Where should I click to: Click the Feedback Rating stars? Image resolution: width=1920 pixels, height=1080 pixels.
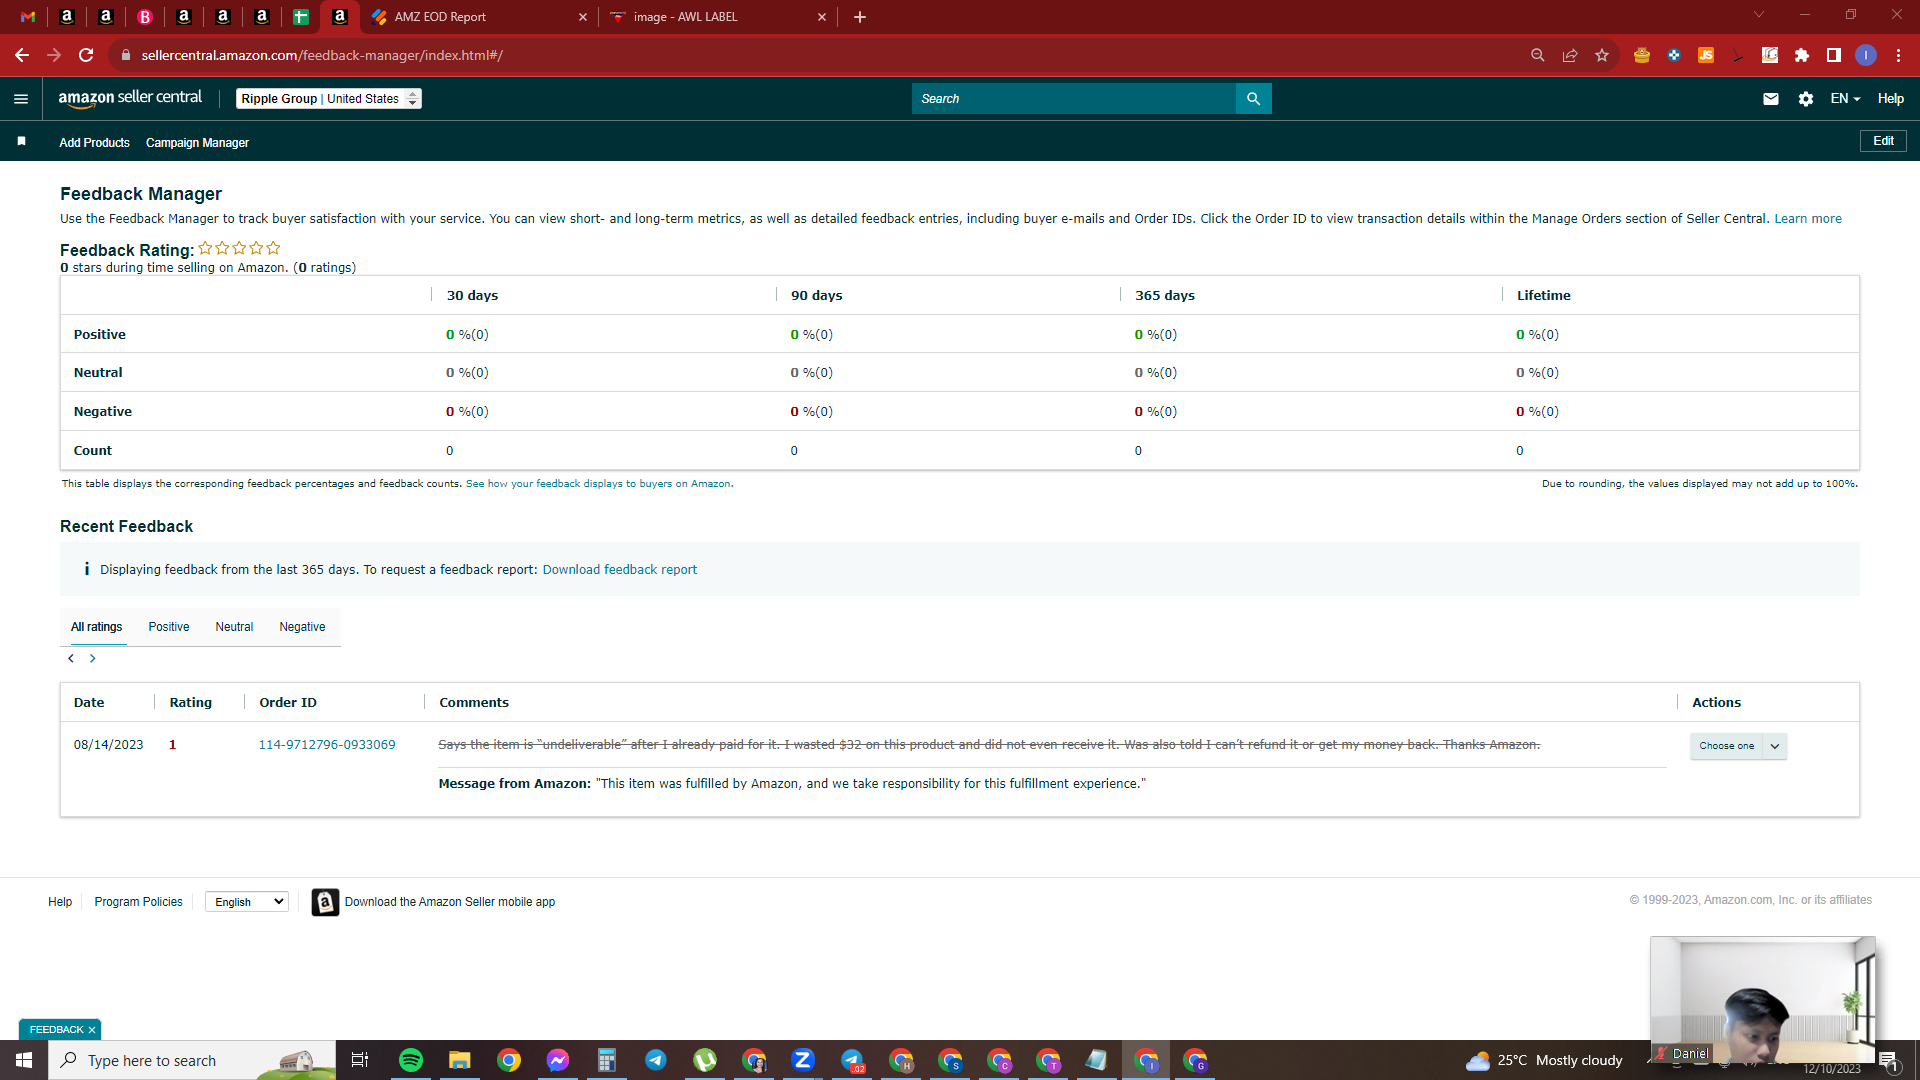[x=239, y=248]
